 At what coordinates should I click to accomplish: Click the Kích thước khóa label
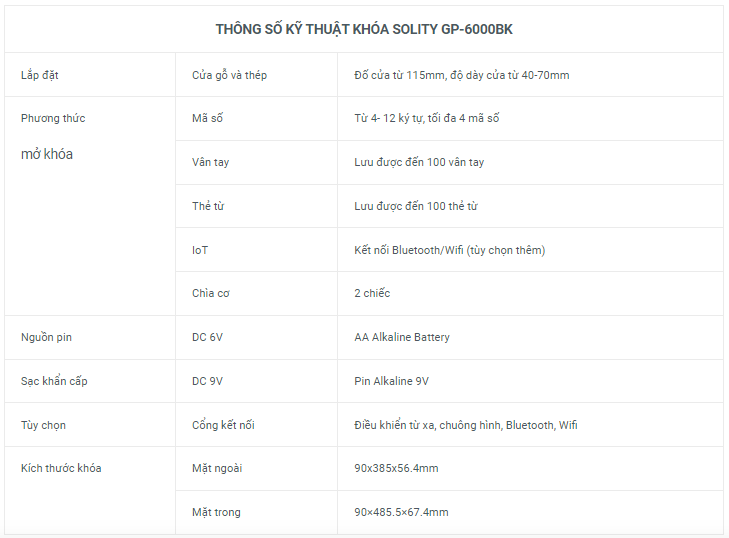click(x=60, y=468)
